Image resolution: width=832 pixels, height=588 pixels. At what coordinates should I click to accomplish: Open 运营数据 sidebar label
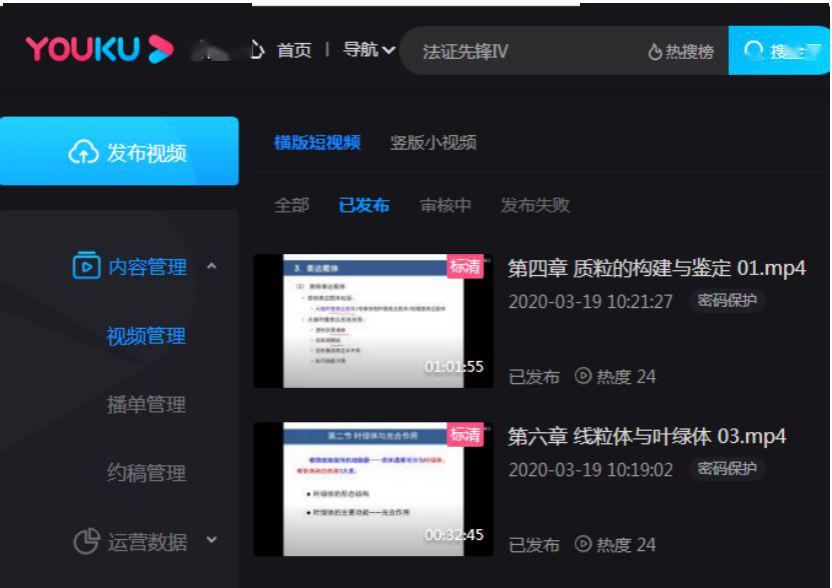coord(147,542)
